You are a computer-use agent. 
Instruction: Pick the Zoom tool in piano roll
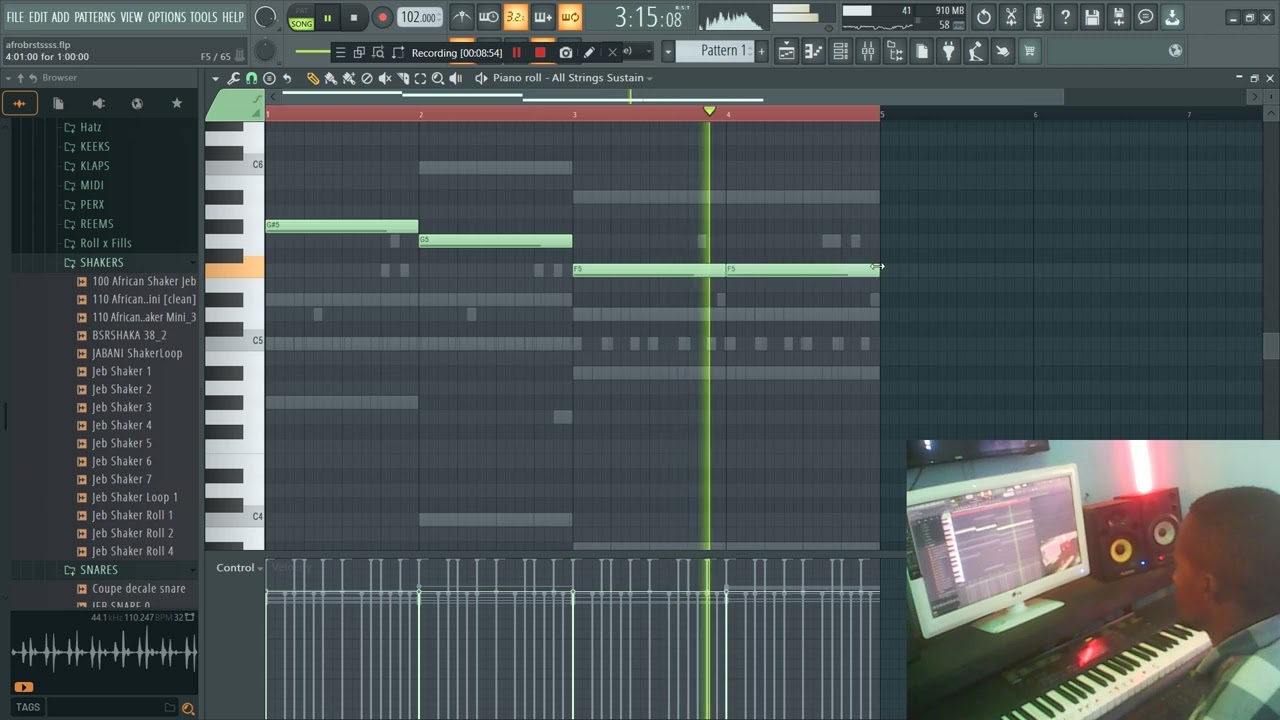click(x=438, y=78)
